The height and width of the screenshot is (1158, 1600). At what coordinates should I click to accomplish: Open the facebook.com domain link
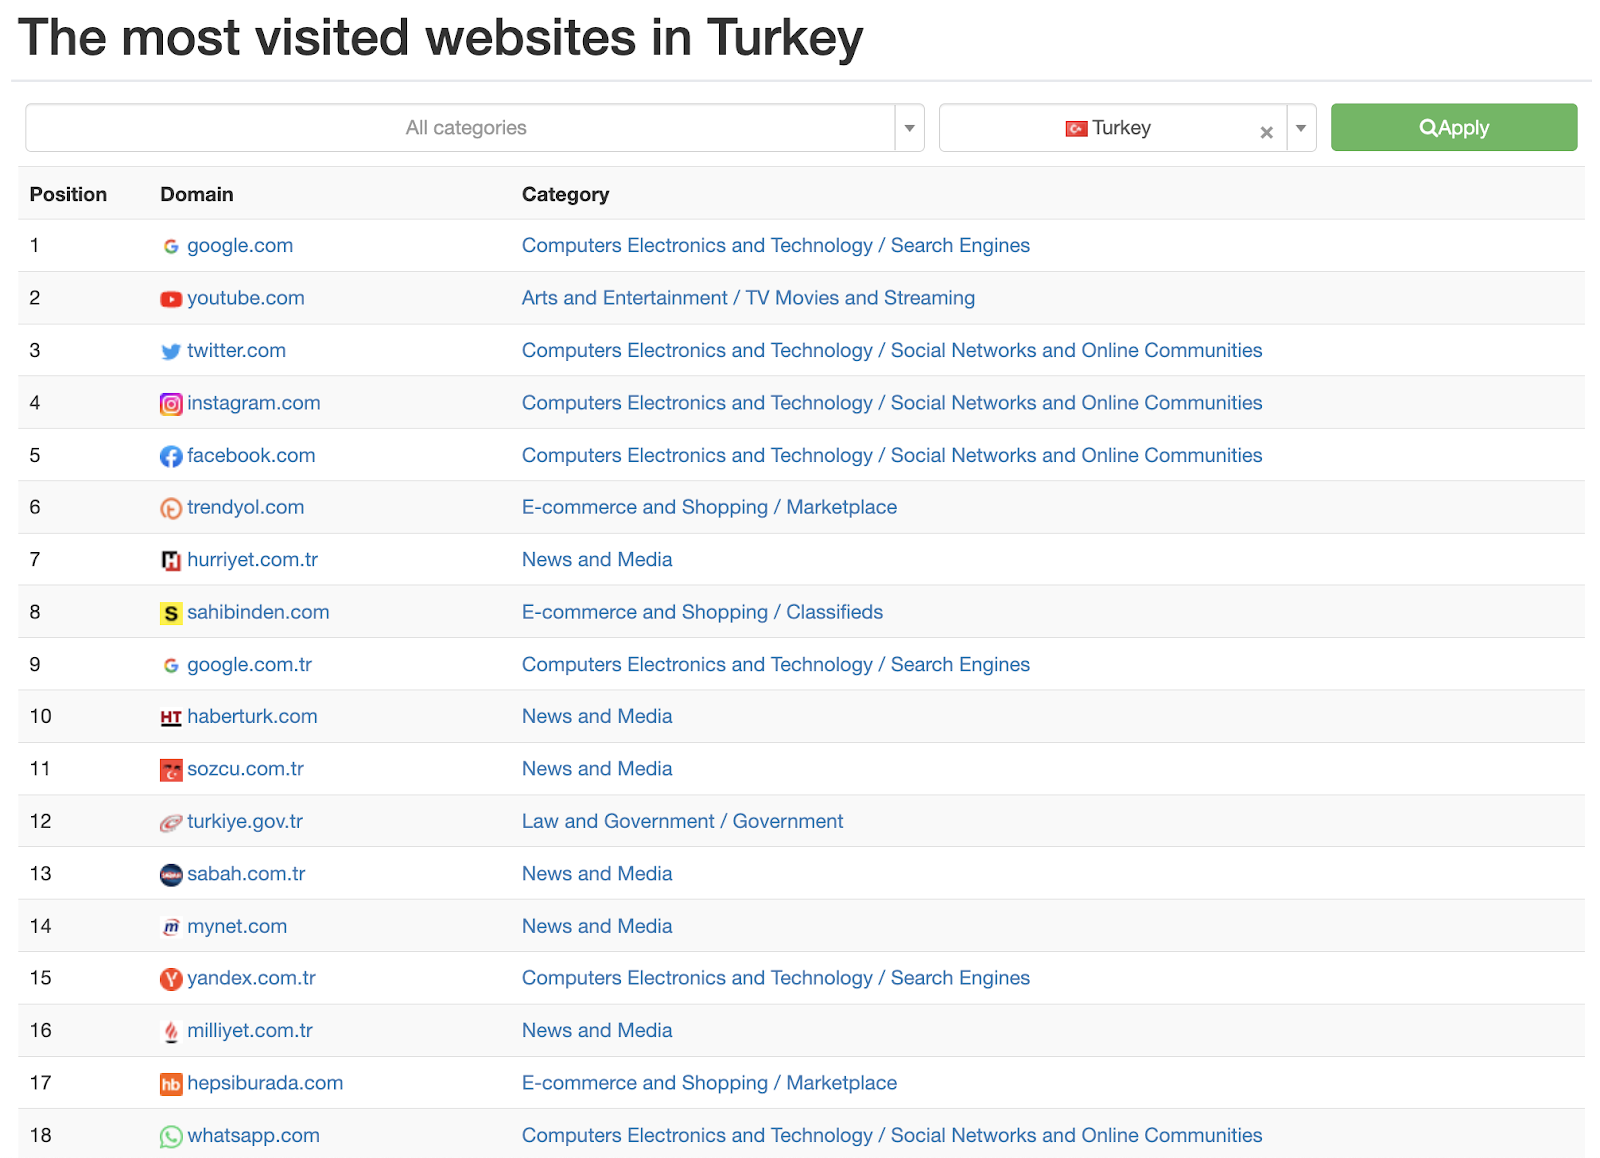[251, 456]
